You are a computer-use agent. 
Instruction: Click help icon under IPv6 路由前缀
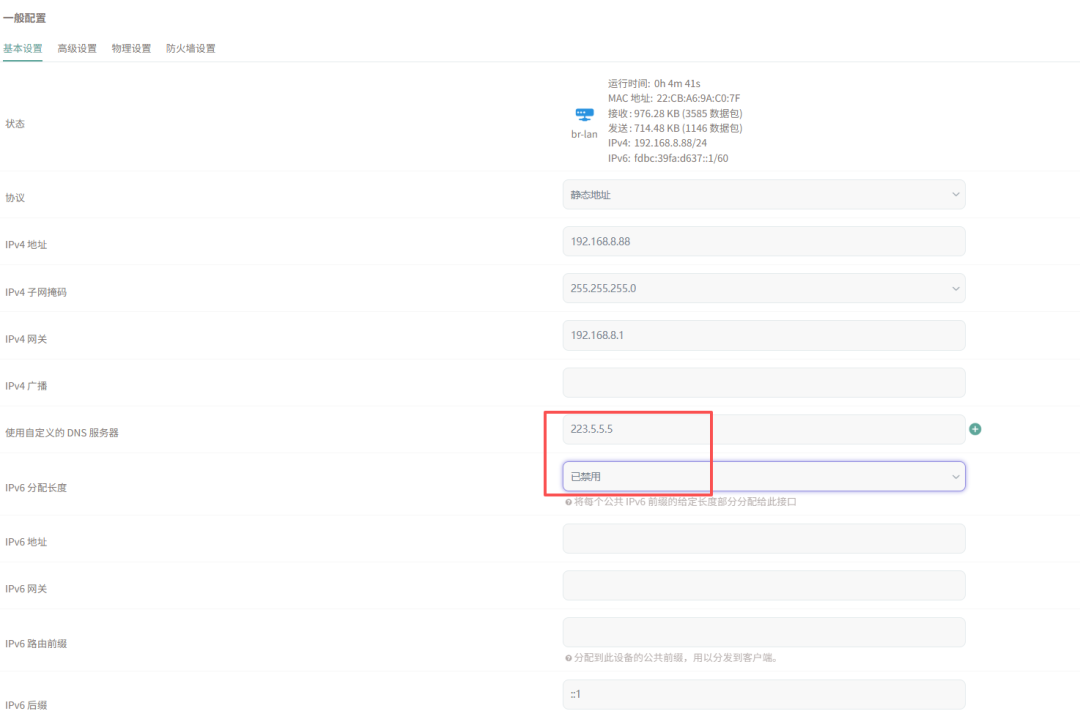pos(568,658)
